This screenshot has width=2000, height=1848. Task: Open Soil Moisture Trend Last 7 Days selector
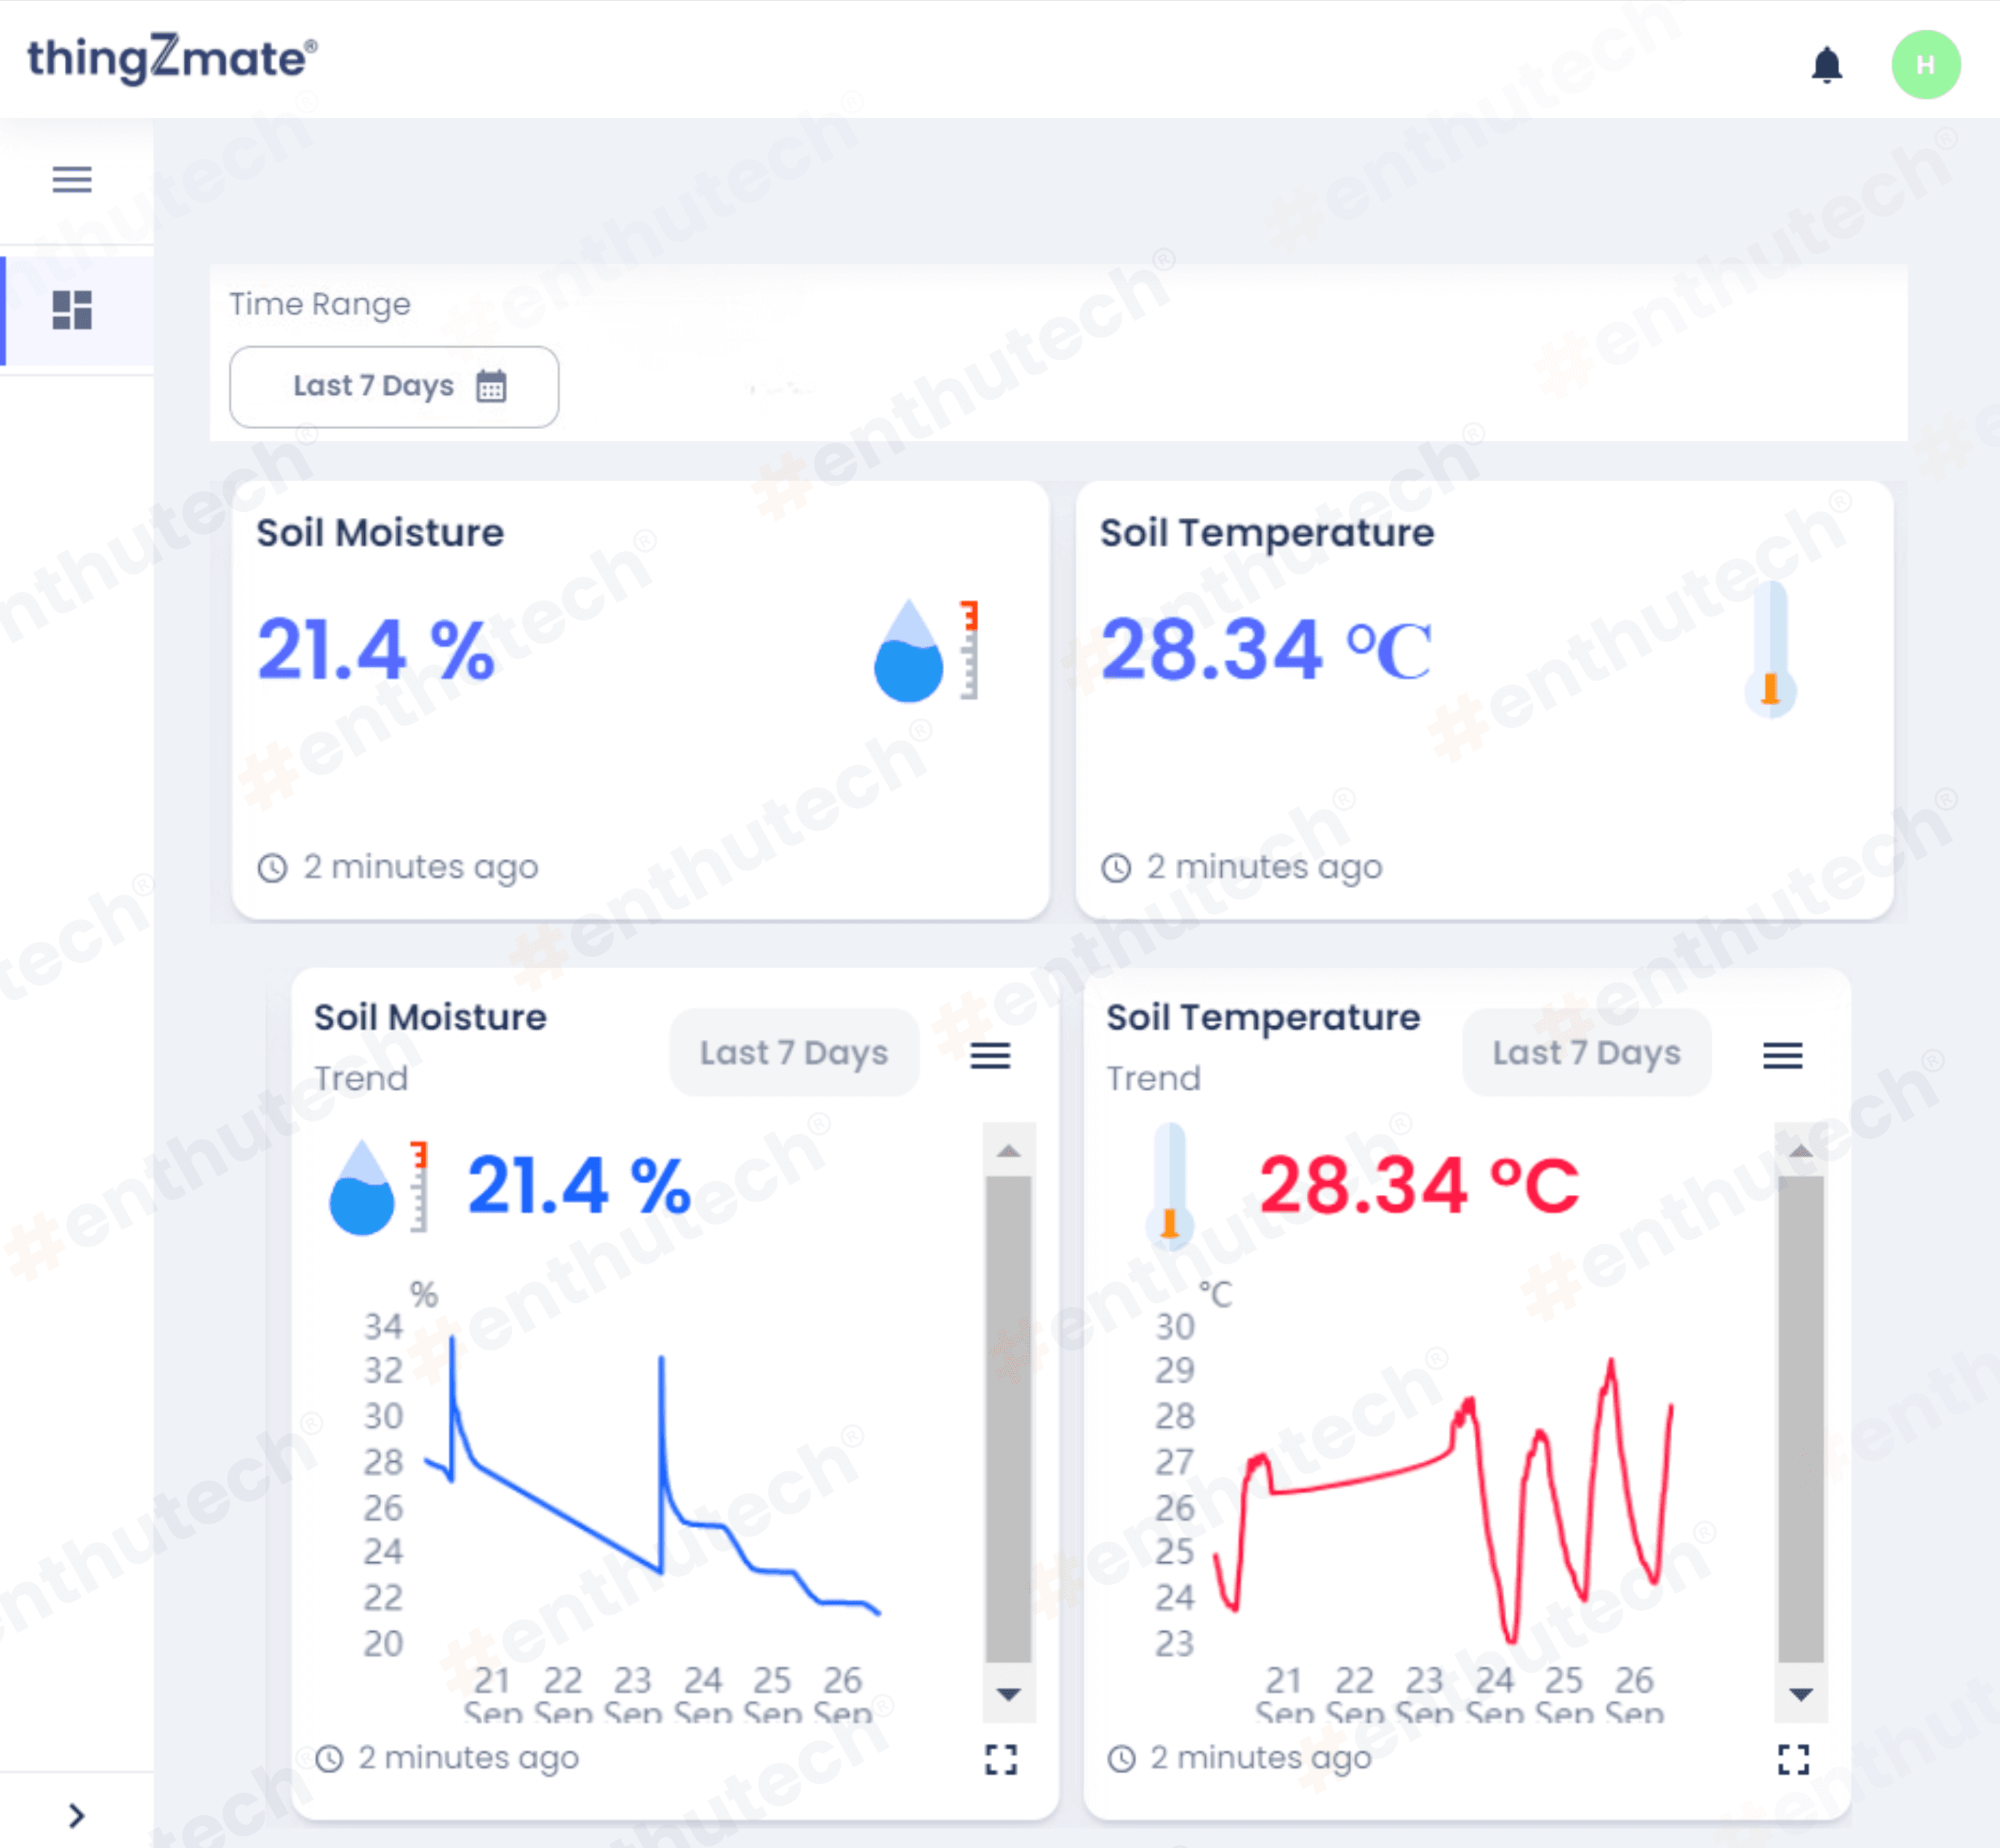point(793,1052)
